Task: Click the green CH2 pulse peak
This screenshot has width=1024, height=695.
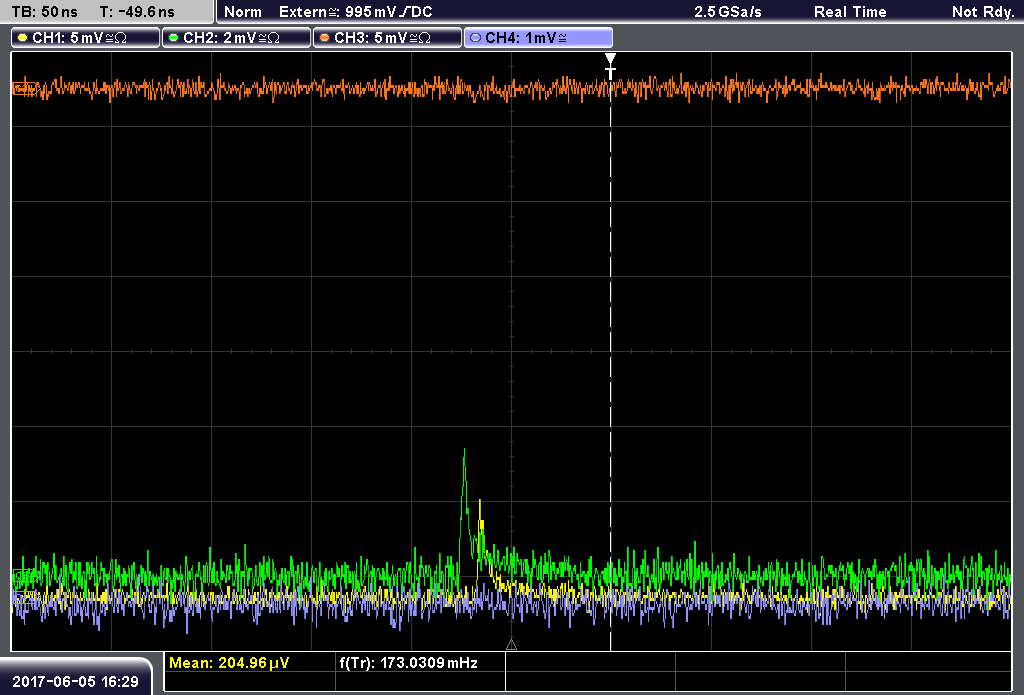Action: click(x=464, y=450)
